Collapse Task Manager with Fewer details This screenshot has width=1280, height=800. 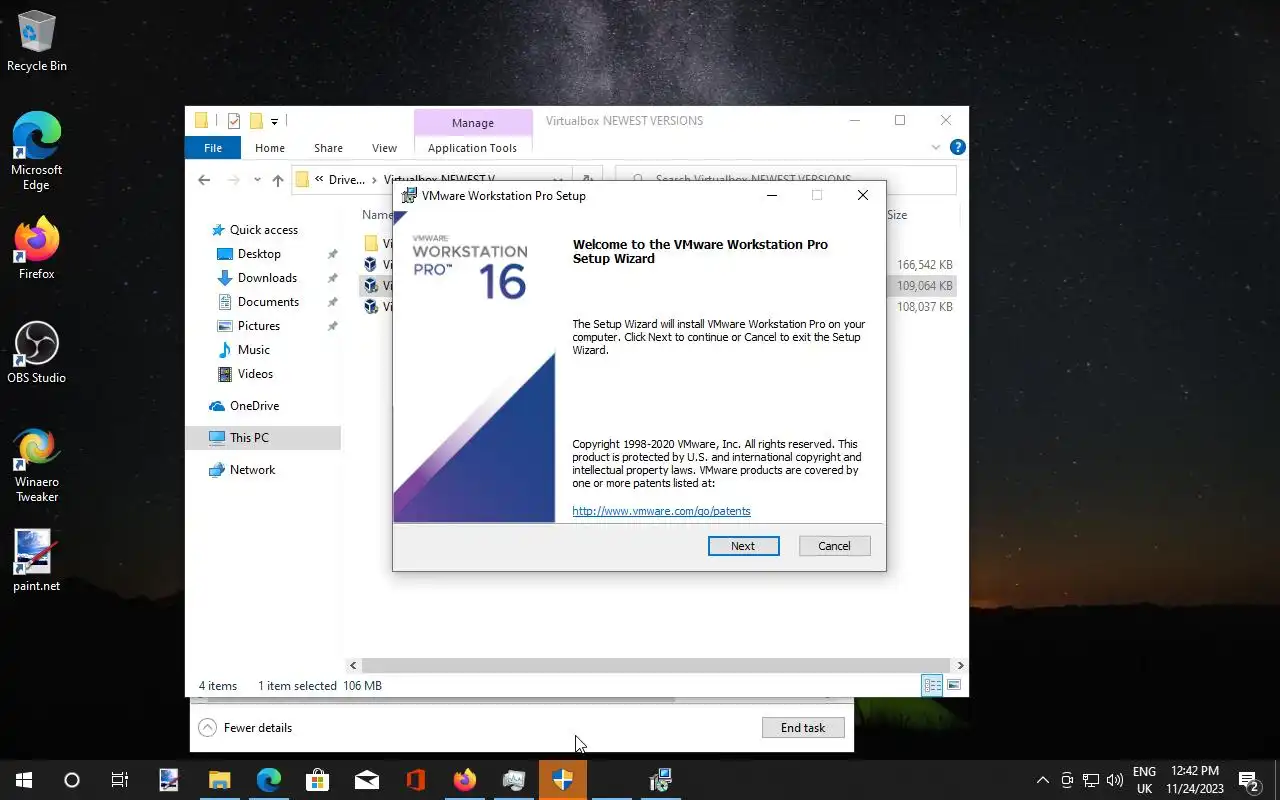tap(245, 728)
